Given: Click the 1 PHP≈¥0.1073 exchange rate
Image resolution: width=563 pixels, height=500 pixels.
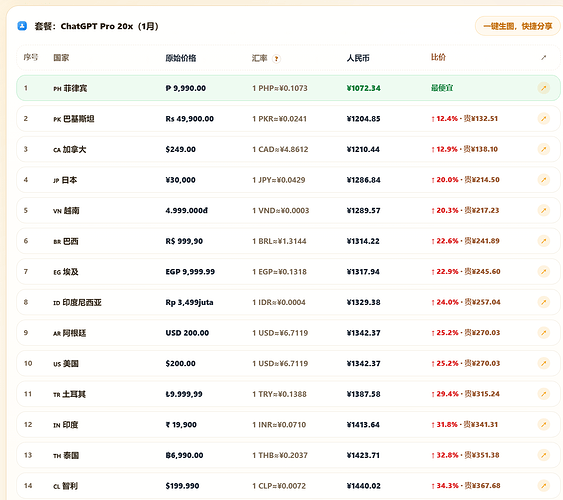Looking at the screenshot, I should pos(280,88).
